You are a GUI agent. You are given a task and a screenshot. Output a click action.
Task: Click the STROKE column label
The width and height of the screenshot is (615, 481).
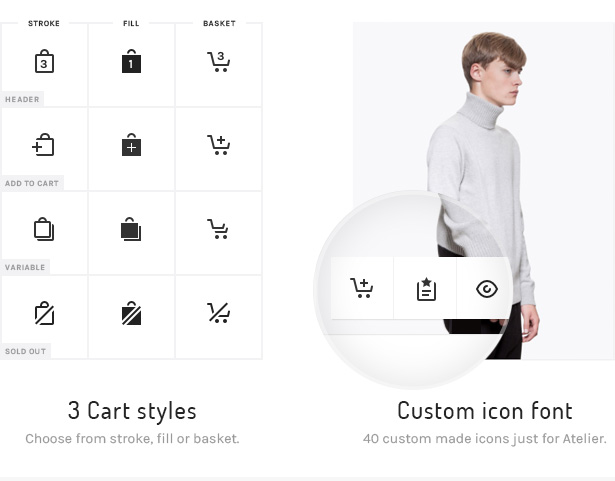[44, 23]
